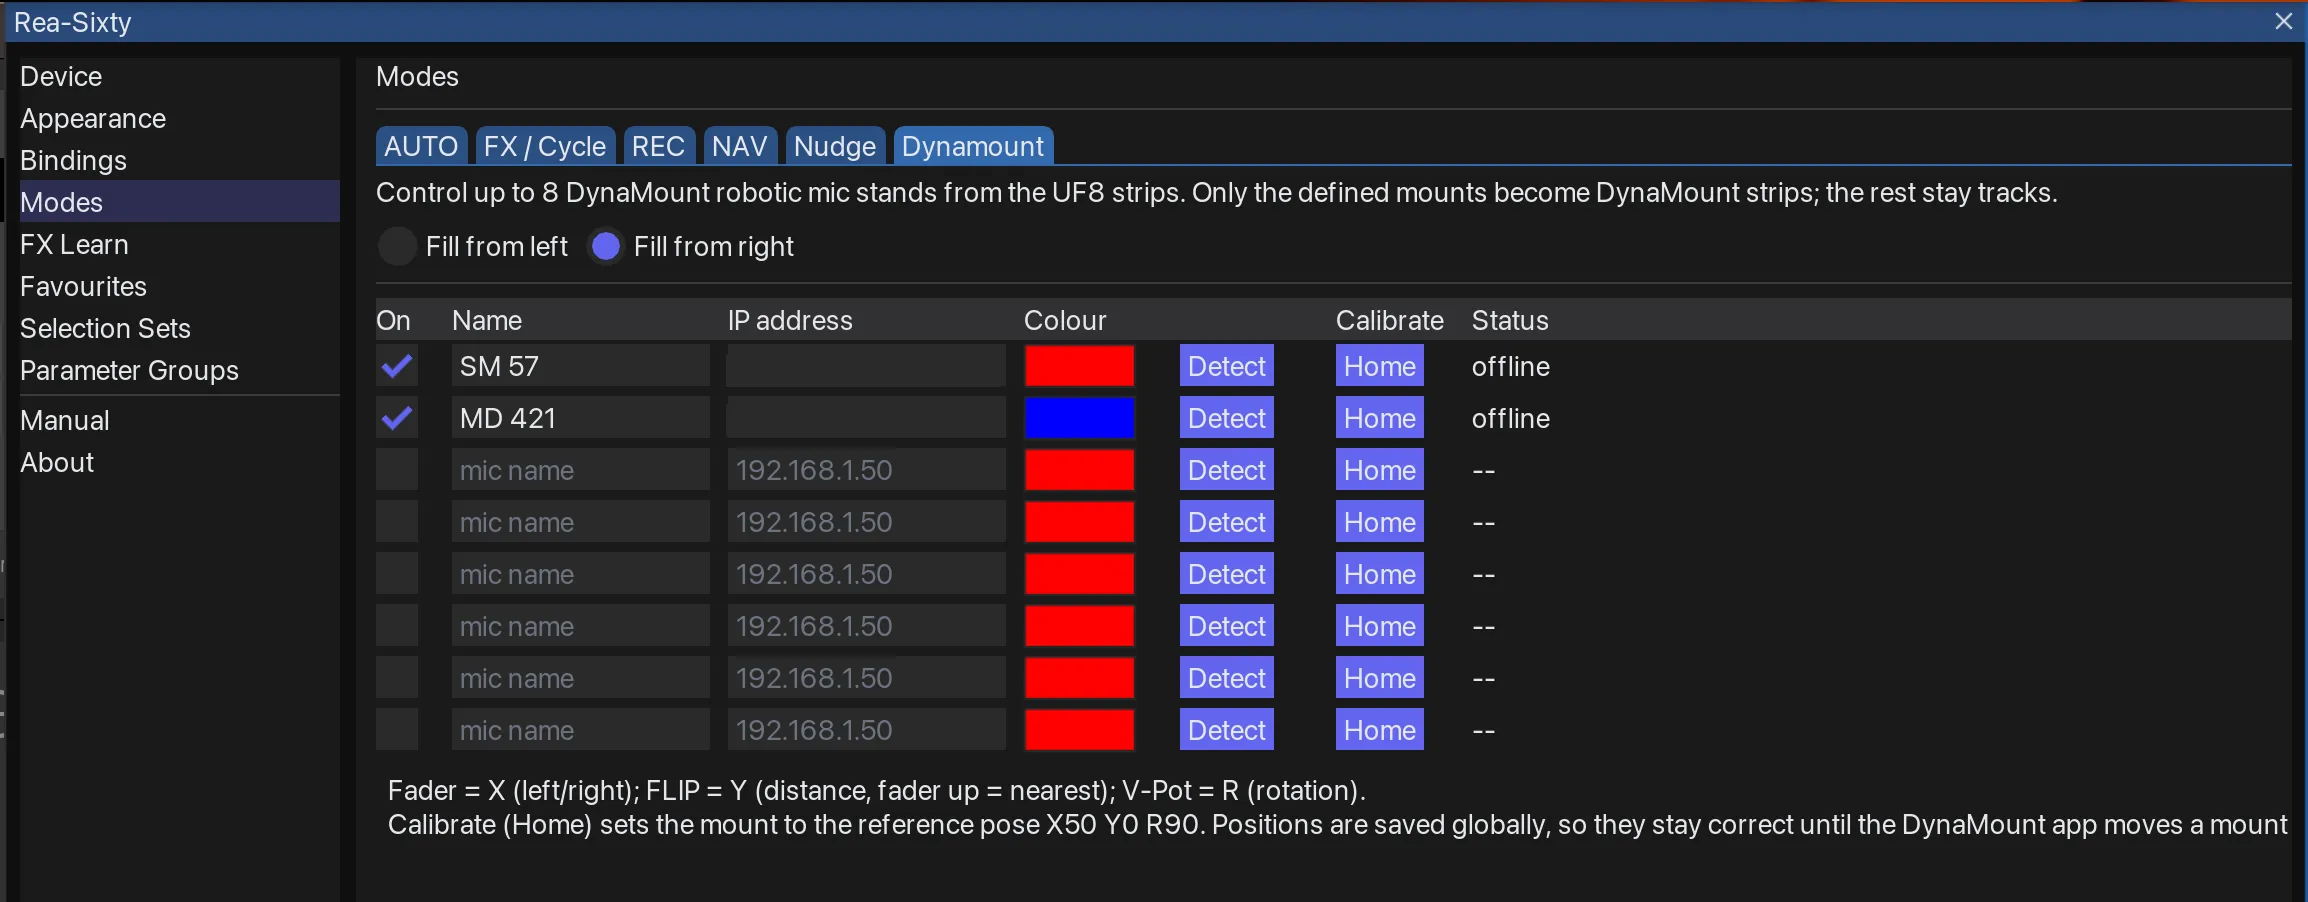Click the IP address field for MD 421
Image resolution: width=2308 pixels, height=902 pixels.
click(867, 418)
